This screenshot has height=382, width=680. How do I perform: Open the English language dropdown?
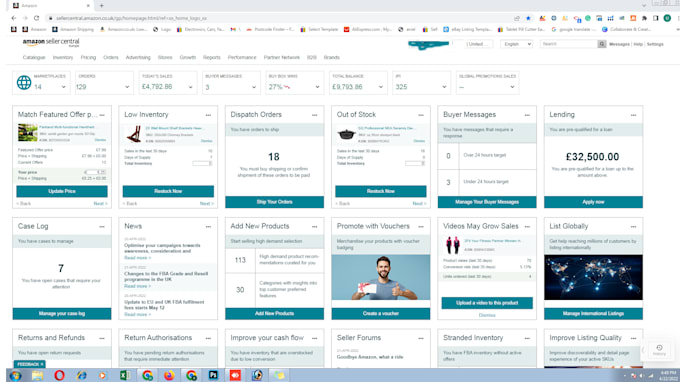tap(516, 44)
